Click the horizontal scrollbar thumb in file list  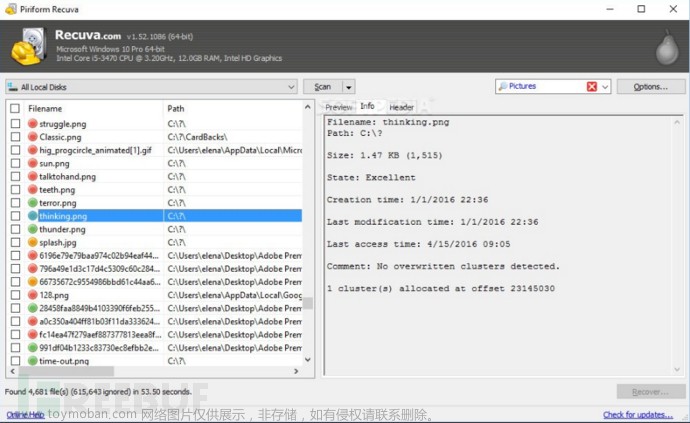click(x=66, y=371)
